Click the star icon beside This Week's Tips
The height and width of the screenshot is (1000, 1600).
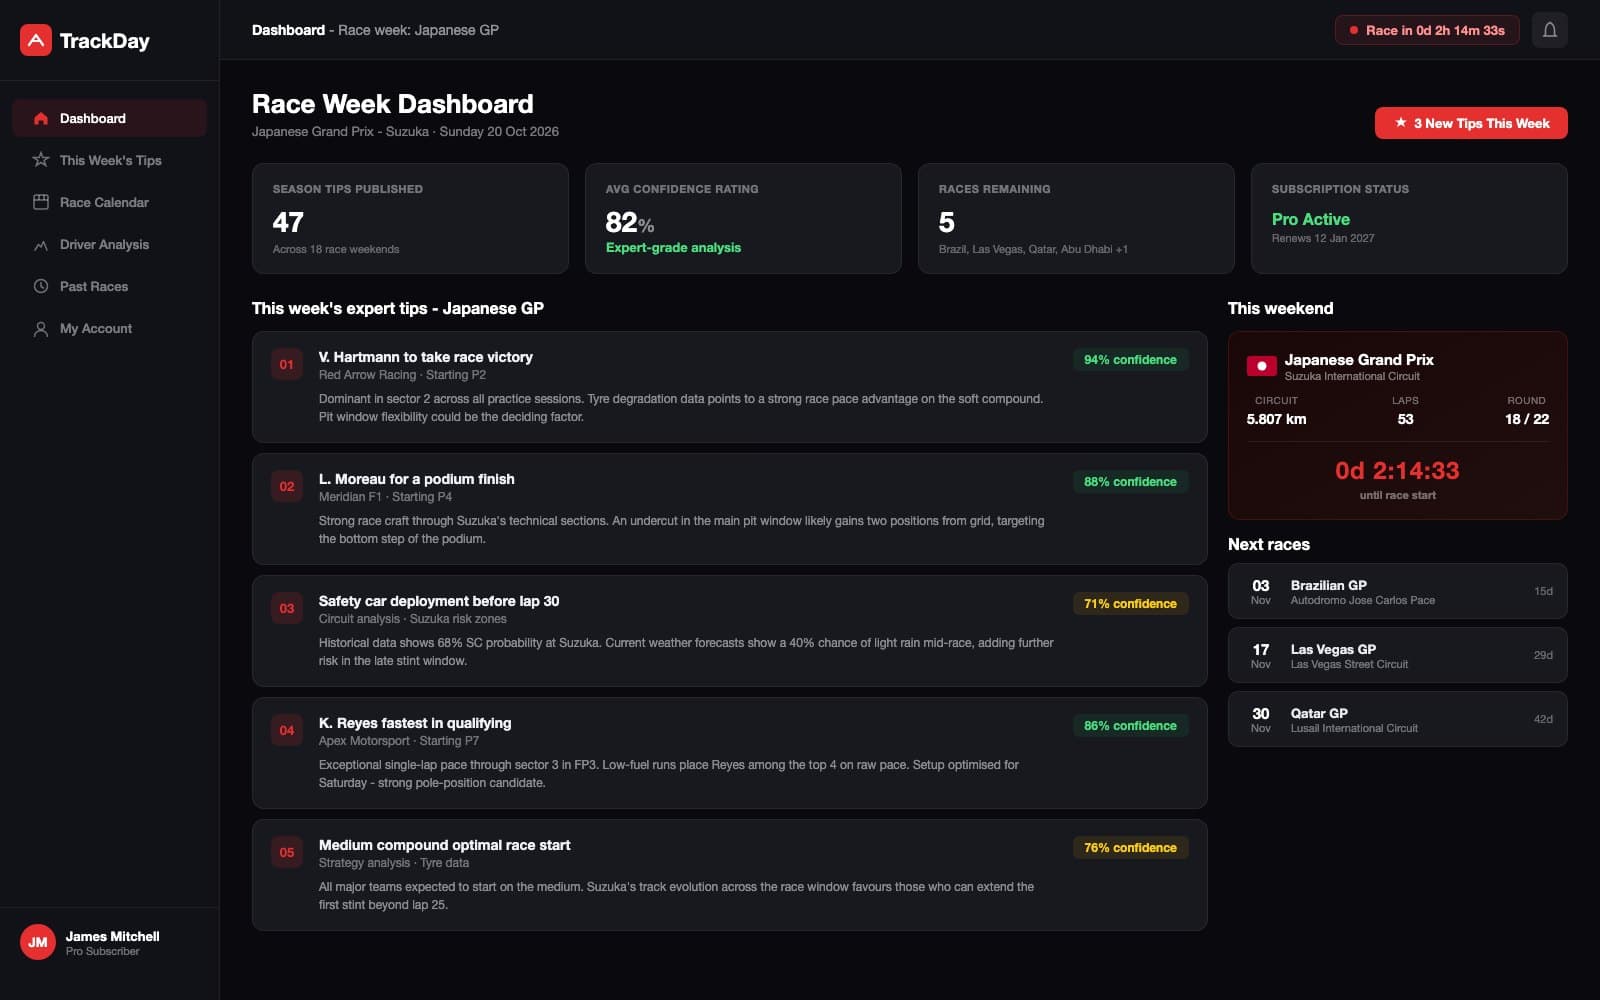(41, 160)
